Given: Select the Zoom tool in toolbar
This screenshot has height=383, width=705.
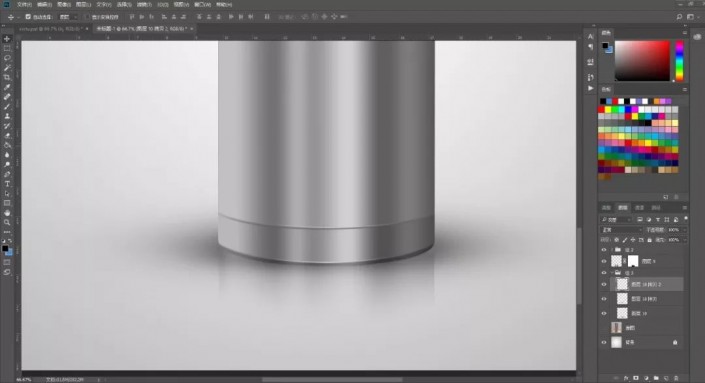Looking at the screenshot, I should tap(7, 223).
